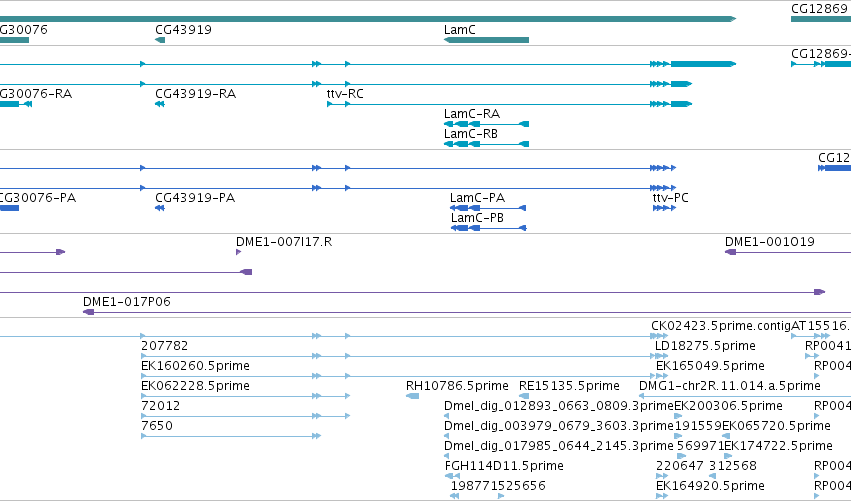The image size is (851, 501).
Task: Select the LamC-RA transcript label
Action: [x=472, y=114]
